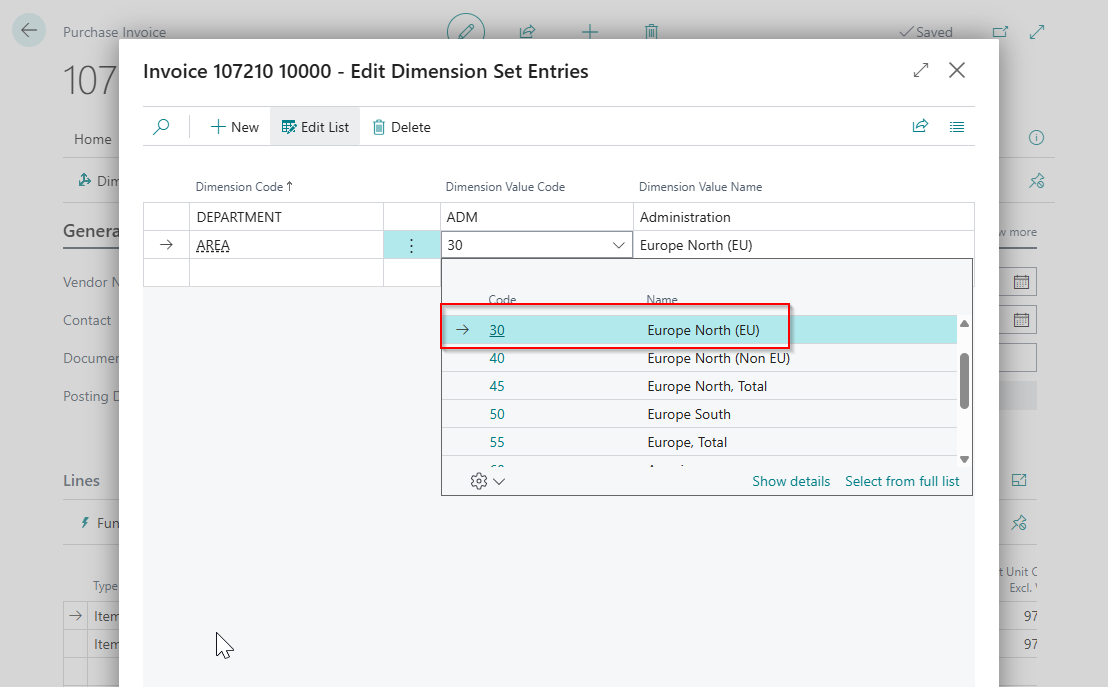Viewport: 1108px width, 687px height.
Task: Go back with Purchase Invoice back arrow
Action: (x=29, y=30)
